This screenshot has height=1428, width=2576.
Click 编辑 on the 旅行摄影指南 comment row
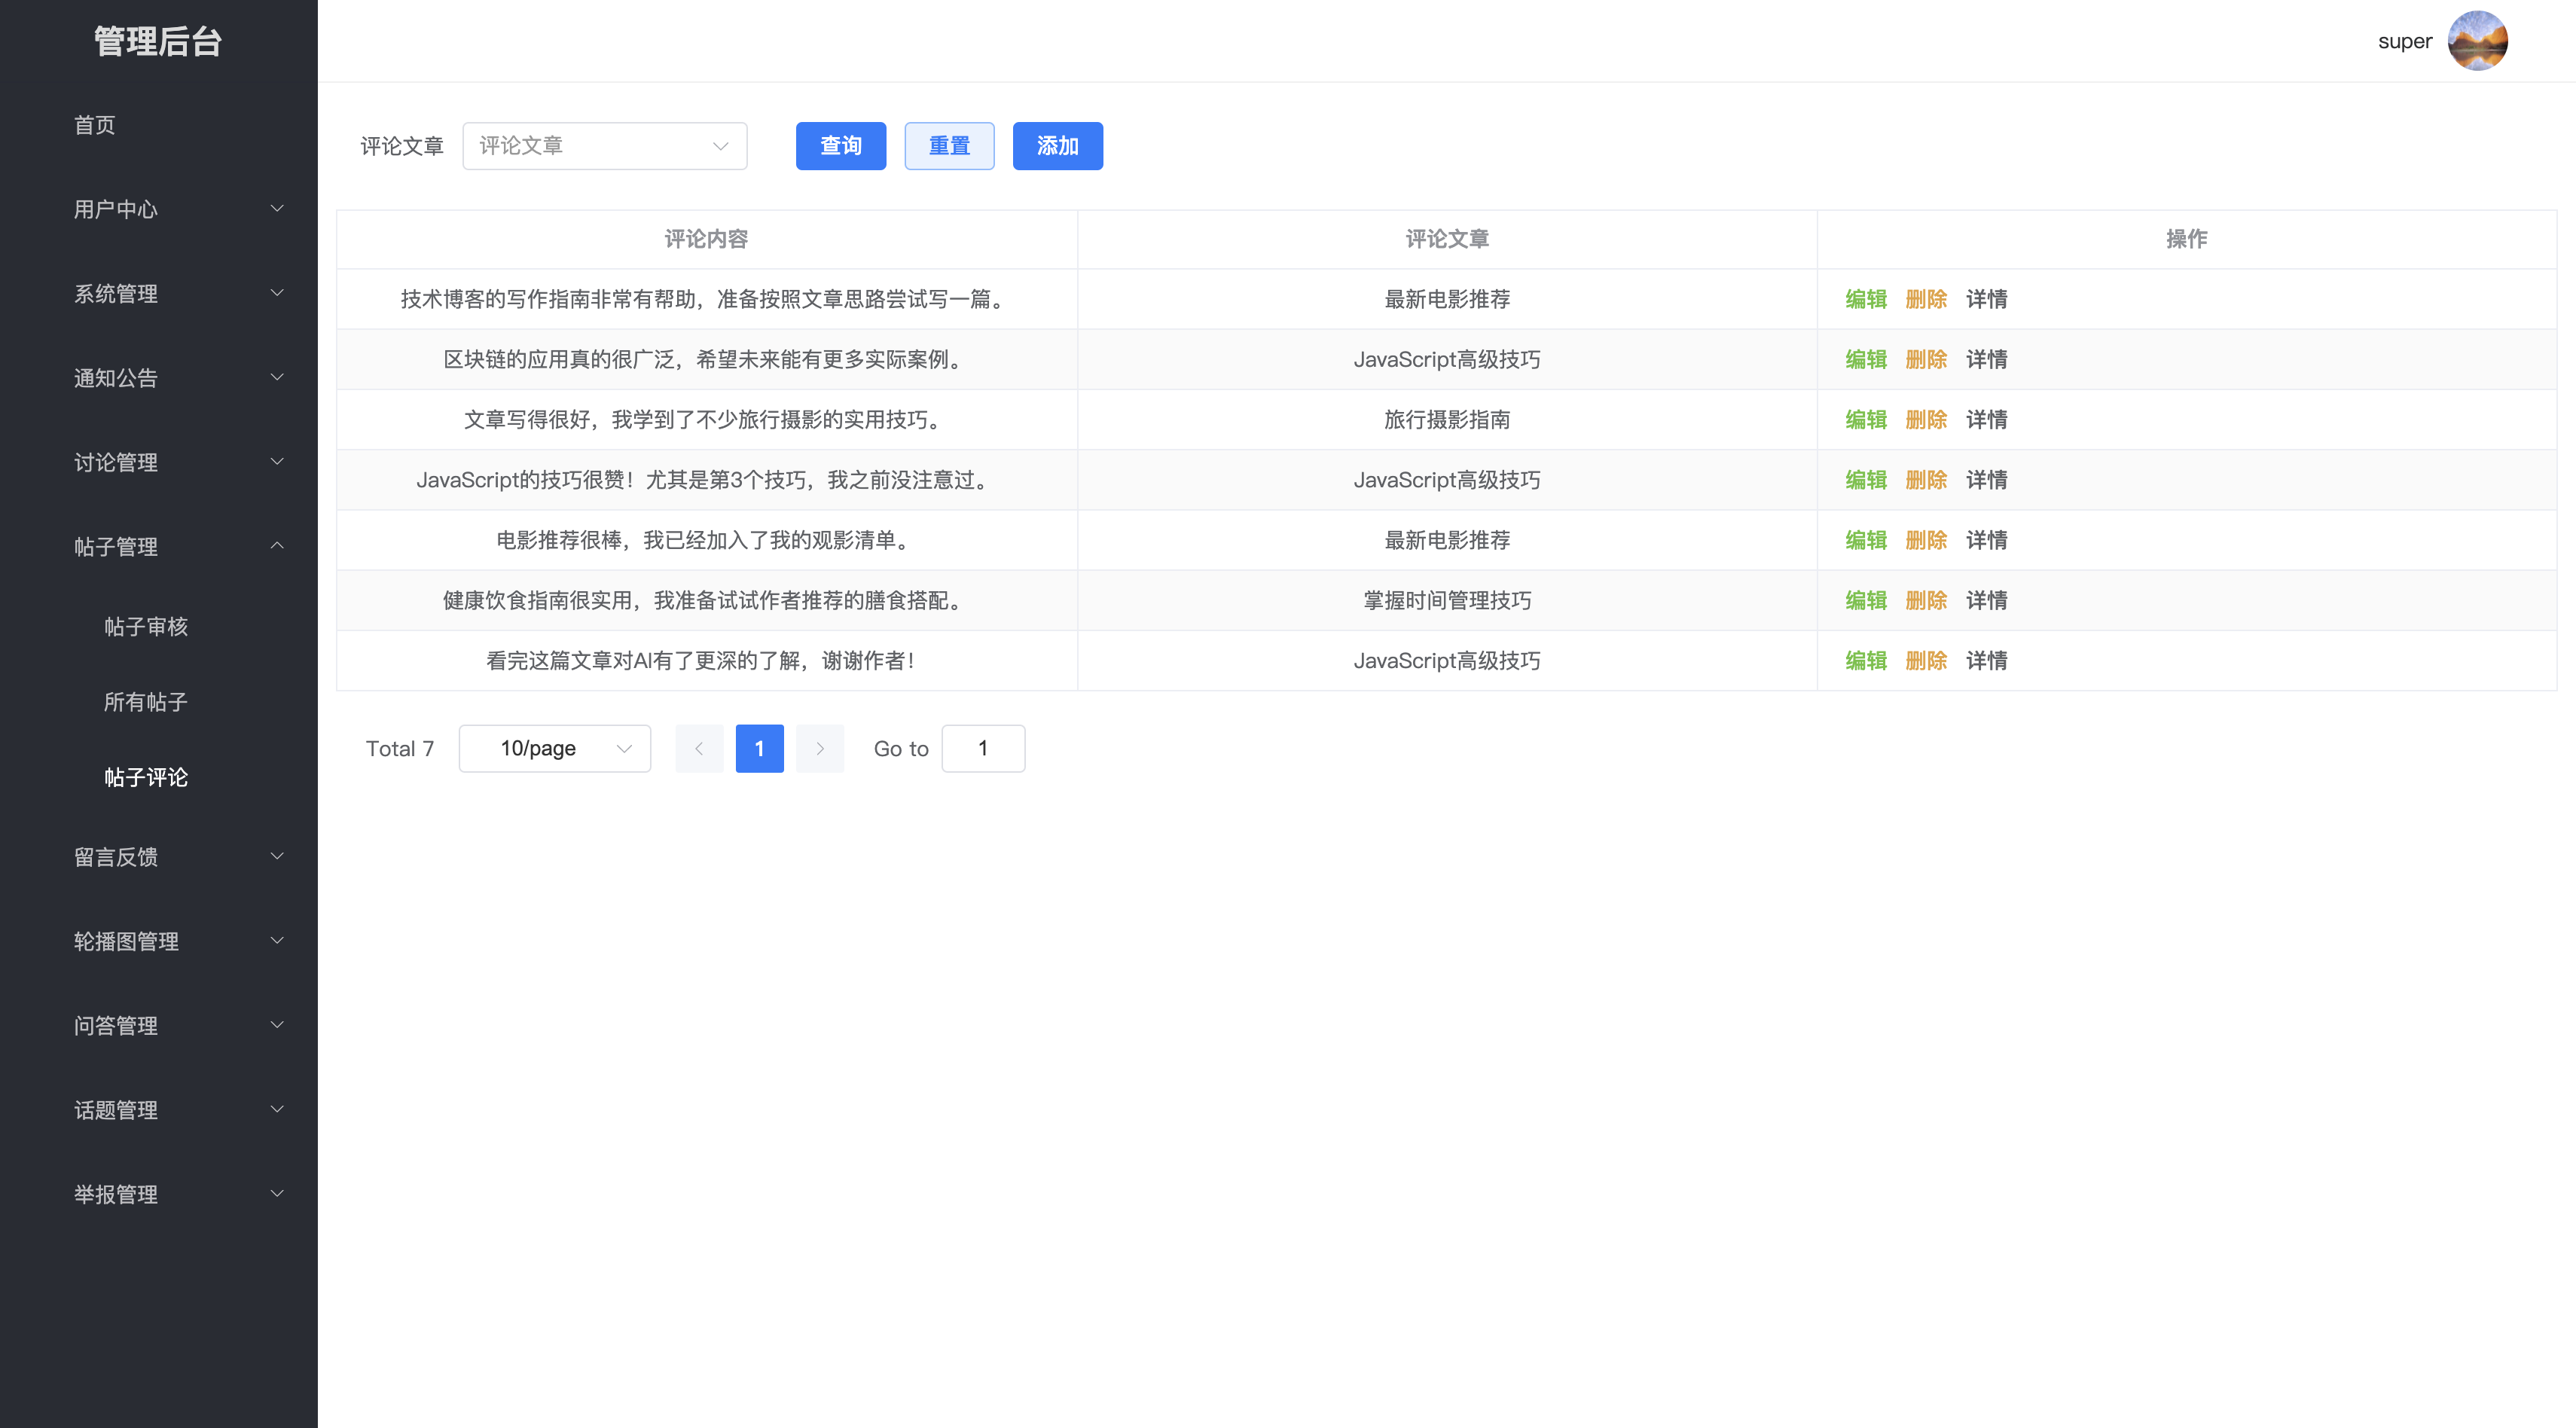click(1866, 420)
